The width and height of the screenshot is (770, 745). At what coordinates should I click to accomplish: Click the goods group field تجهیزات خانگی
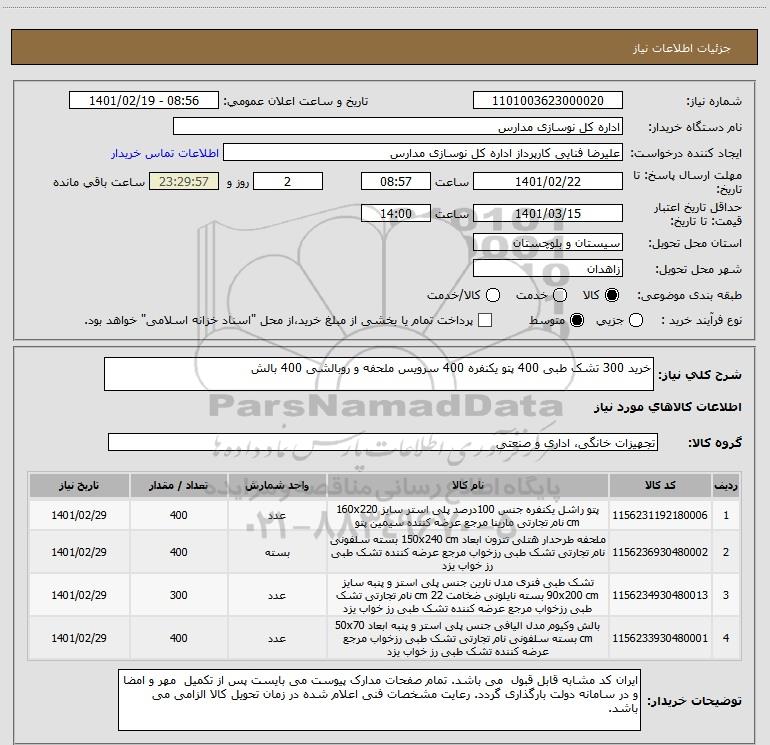click(383, 442)
